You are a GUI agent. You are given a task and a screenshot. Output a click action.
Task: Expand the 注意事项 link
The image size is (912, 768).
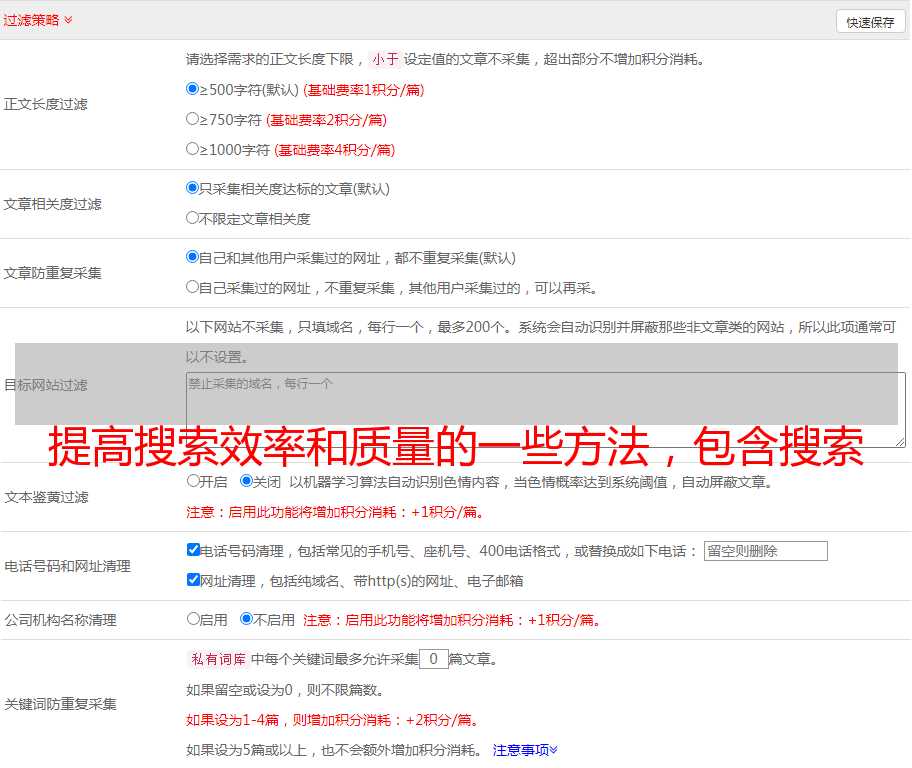(x=525, y=750)
